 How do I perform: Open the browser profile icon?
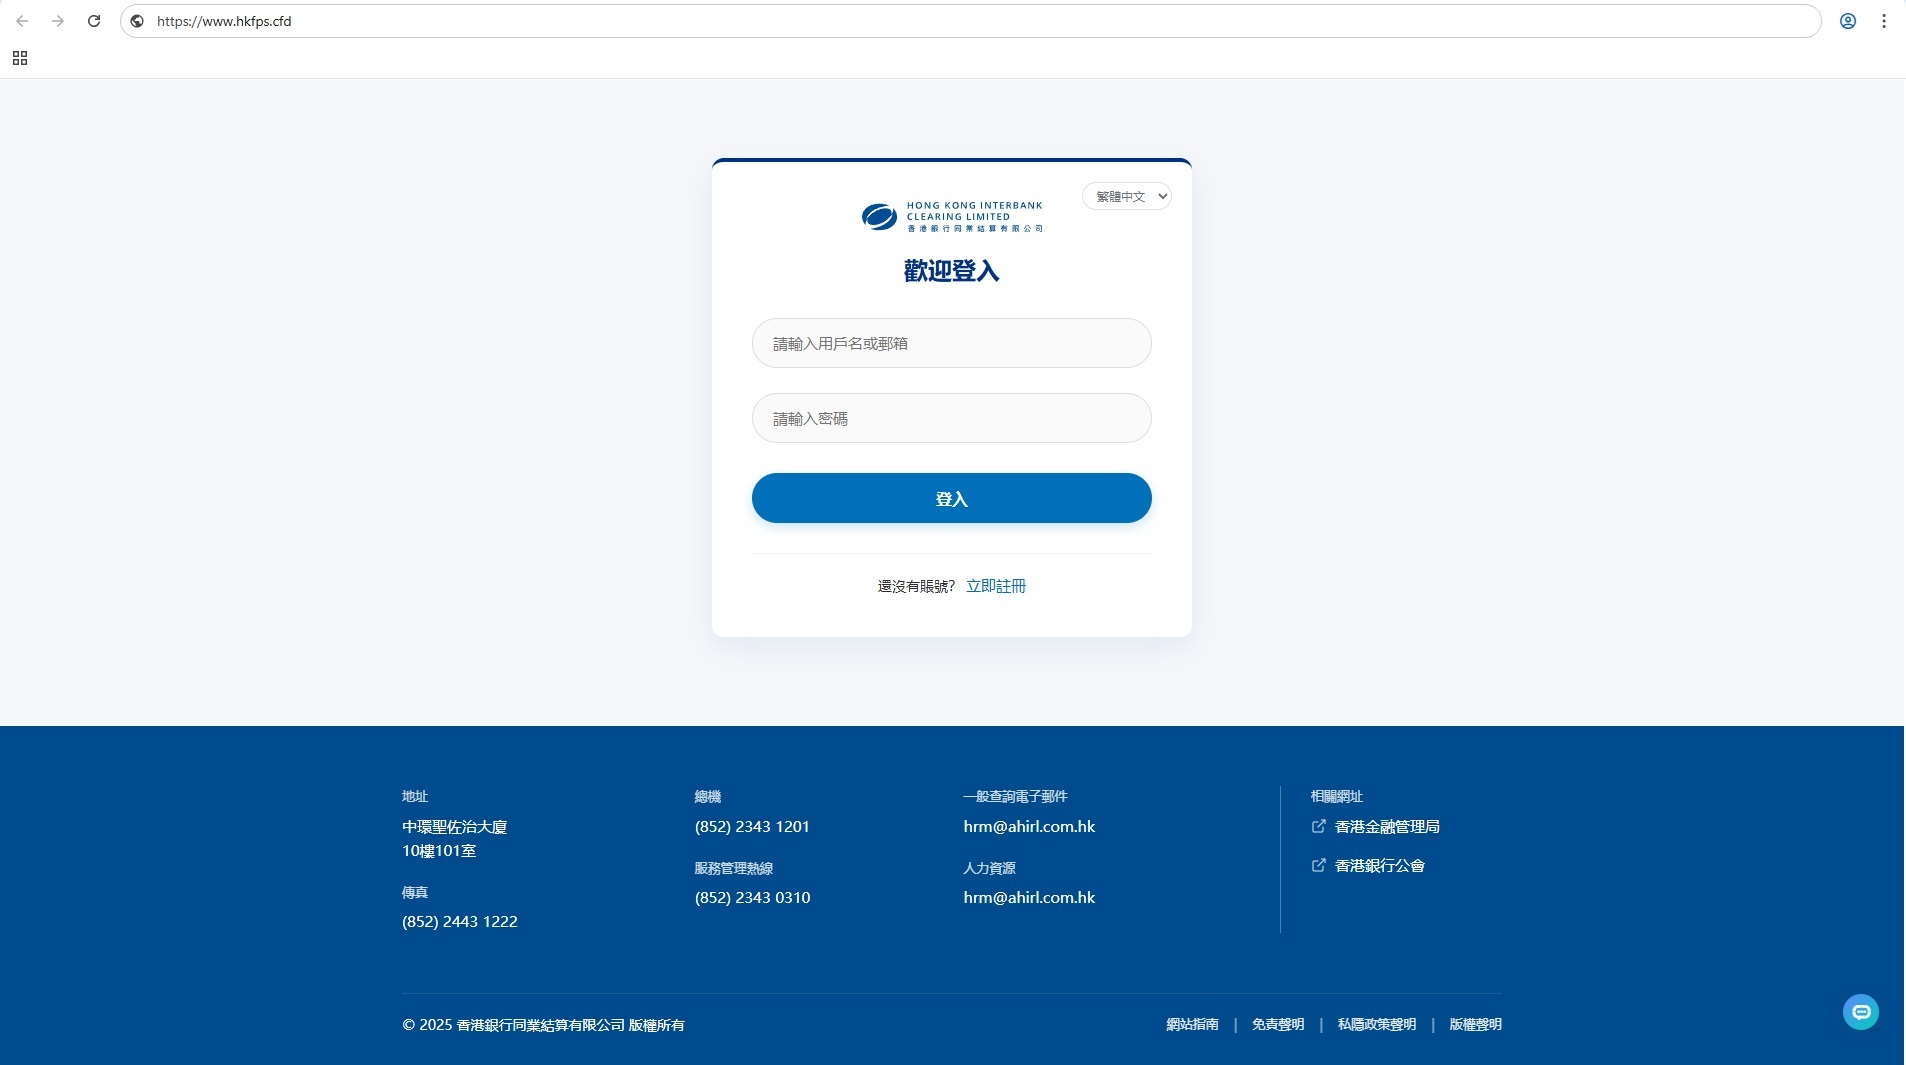[1847, 21]
